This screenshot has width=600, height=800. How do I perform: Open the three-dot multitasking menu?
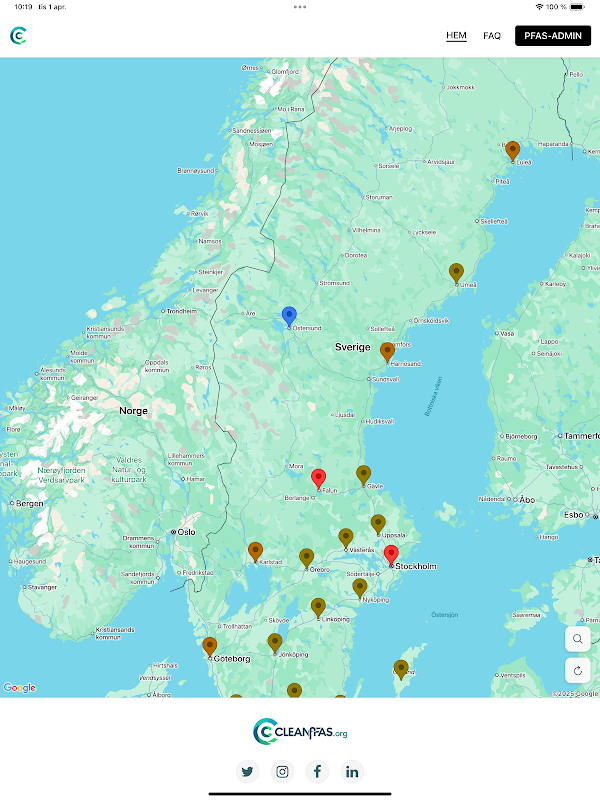pos(300,7)
